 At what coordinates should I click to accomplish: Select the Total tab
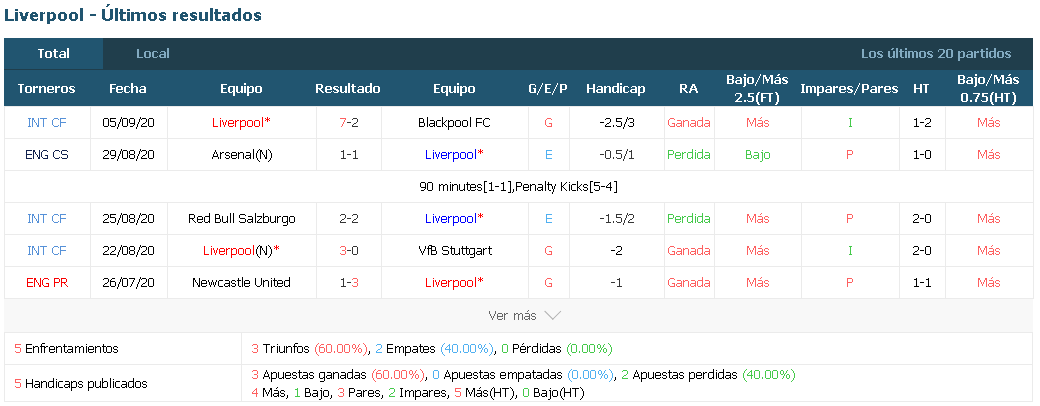coord(54,54)
